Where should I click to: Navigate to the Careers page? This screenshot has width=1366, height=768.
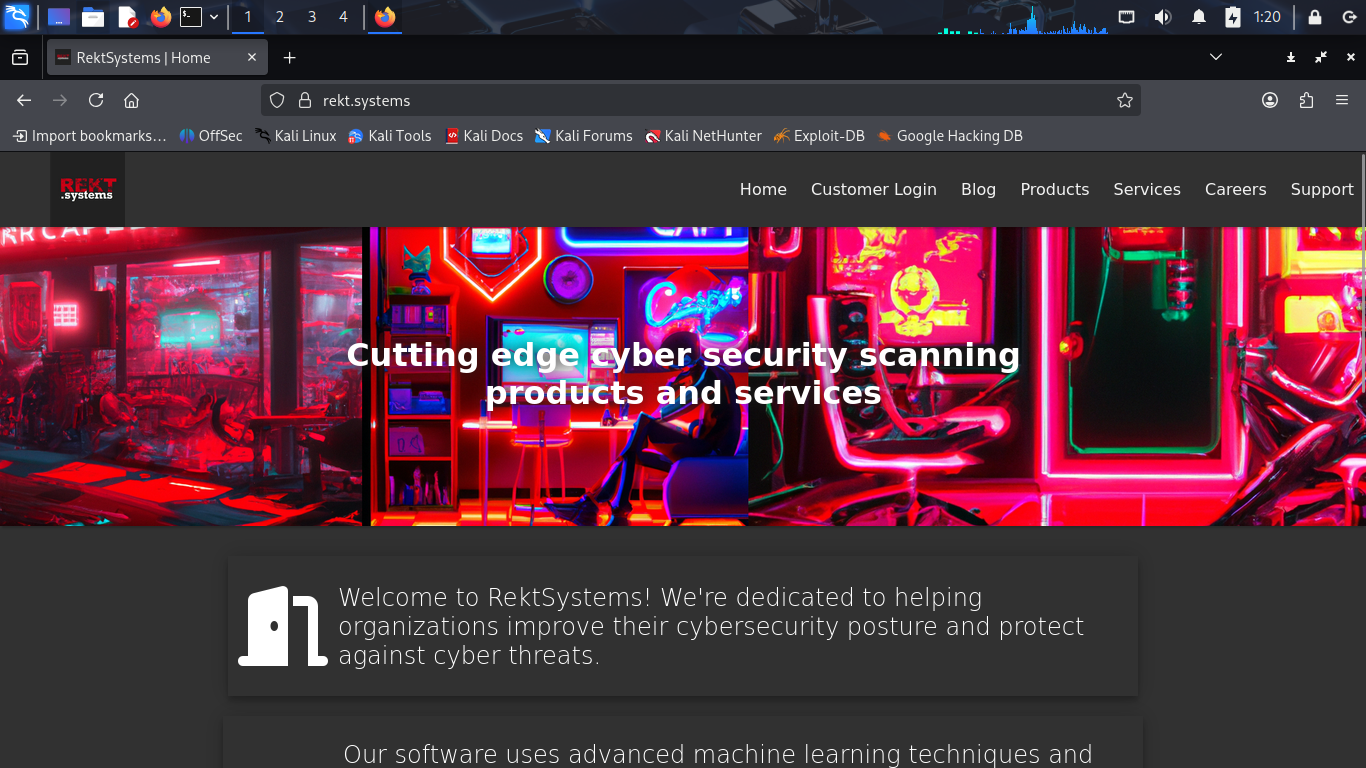coord(1235,189)
